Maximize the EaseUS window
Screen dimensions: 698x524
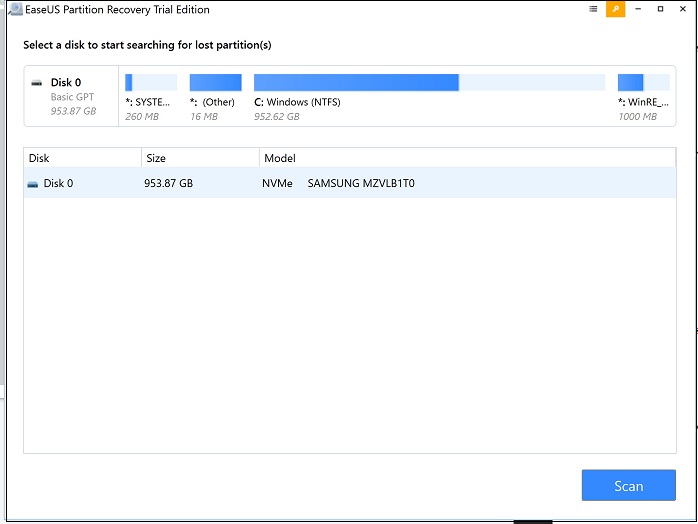pyautogui.click(x=661, y=9)
